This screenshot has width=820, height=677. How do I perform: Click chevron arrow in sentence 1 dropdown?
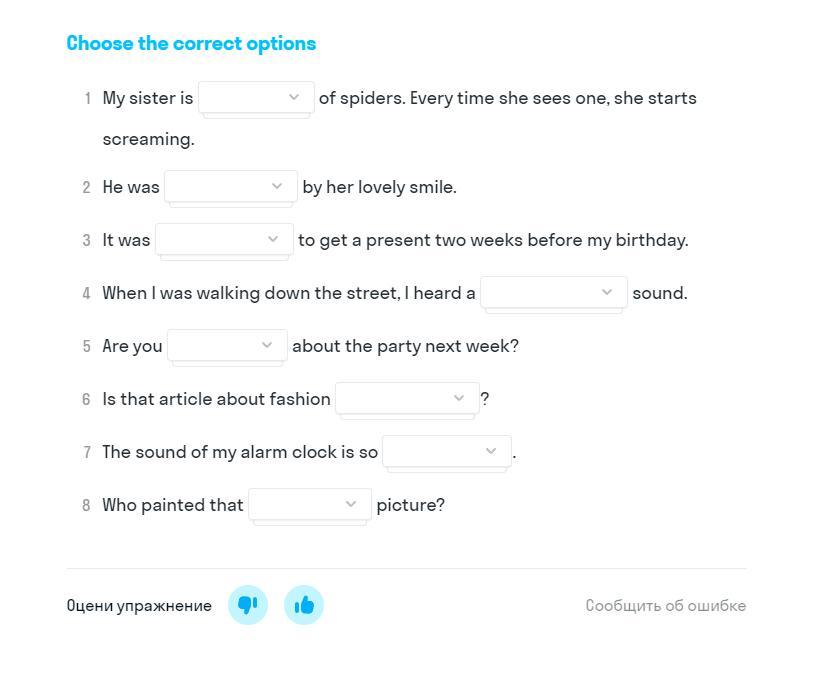pos(294,97)
